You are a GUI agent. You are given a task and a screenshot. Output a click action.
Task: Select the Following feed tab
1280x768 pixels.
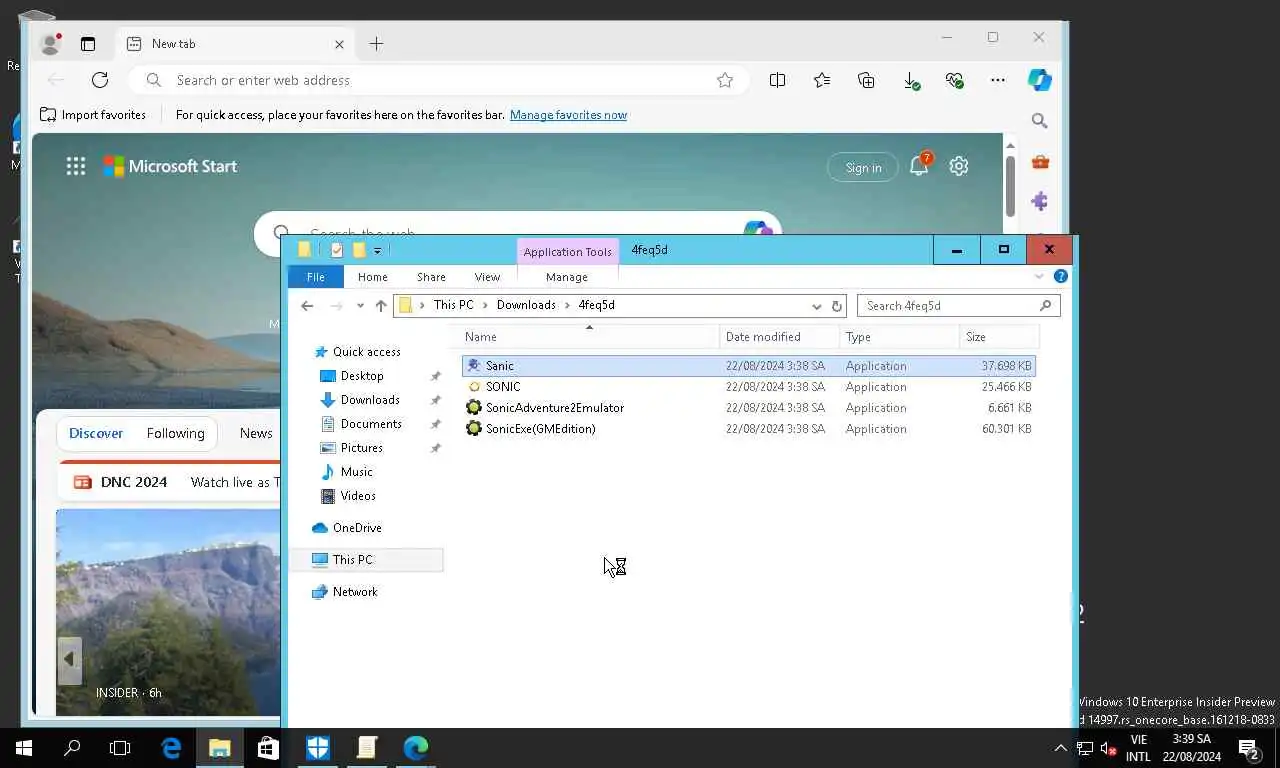176,433
